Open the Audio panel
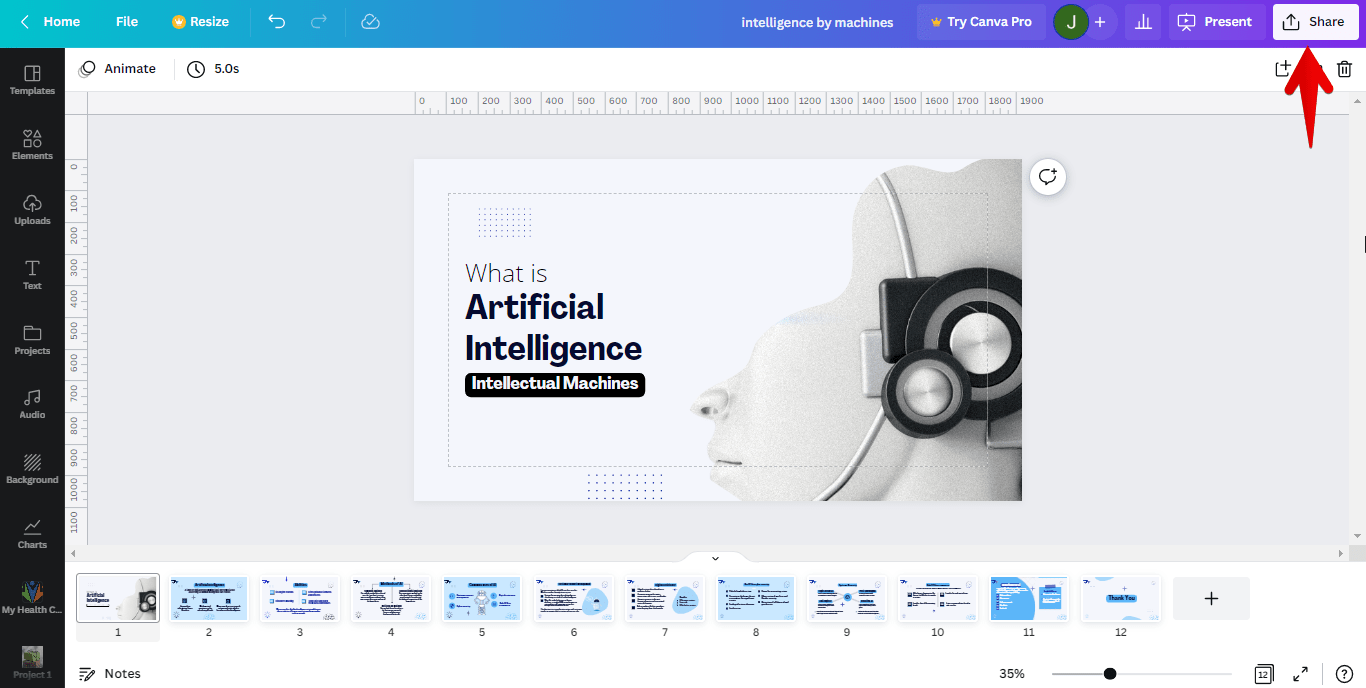Viewport: 1366px width, 688px height. click(32, 406)
